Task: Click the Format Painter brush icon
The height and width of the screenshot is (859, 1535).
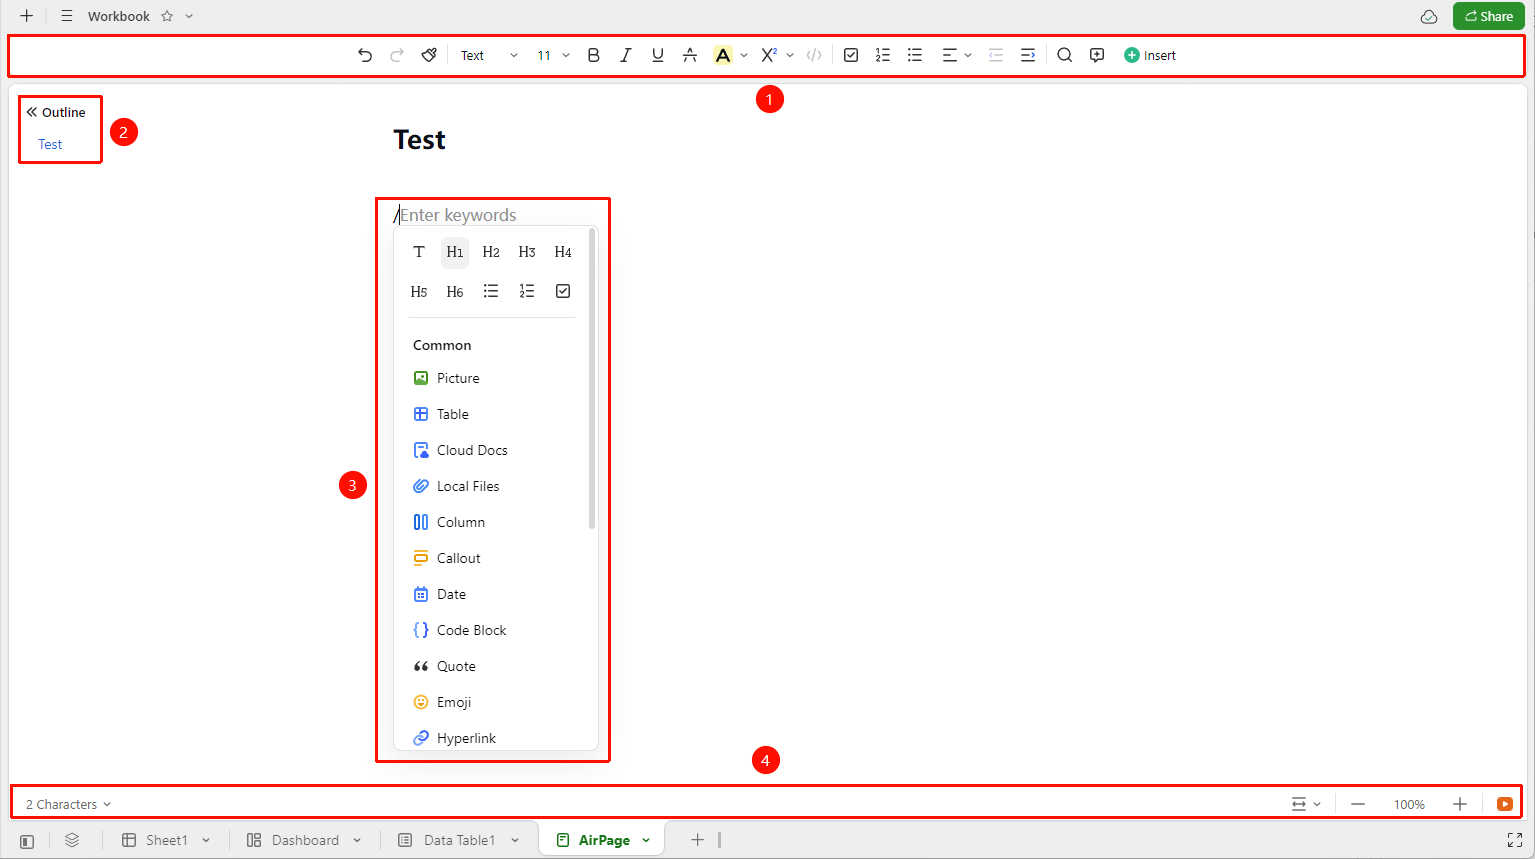Action: (x=429, y=55)
